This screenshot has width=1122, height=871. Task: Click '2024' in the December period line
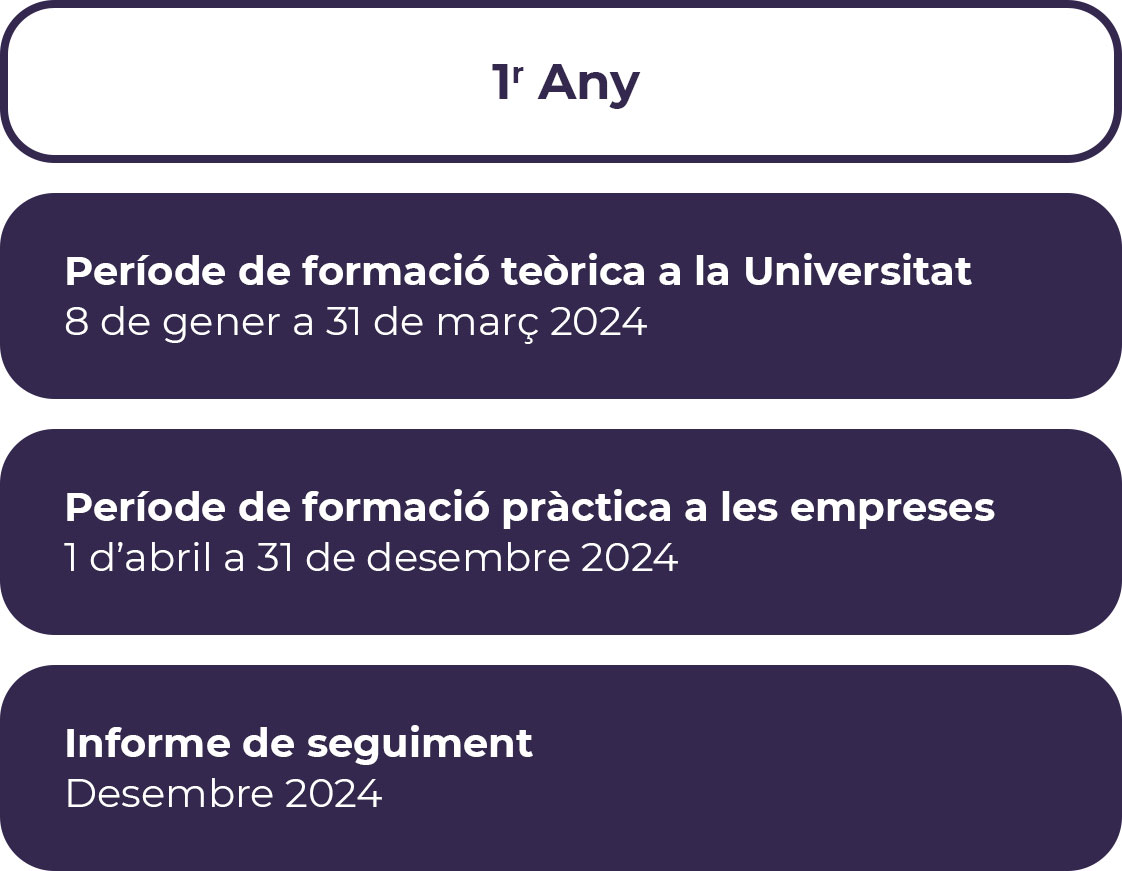pyautogui.click(x=629, y=558)
